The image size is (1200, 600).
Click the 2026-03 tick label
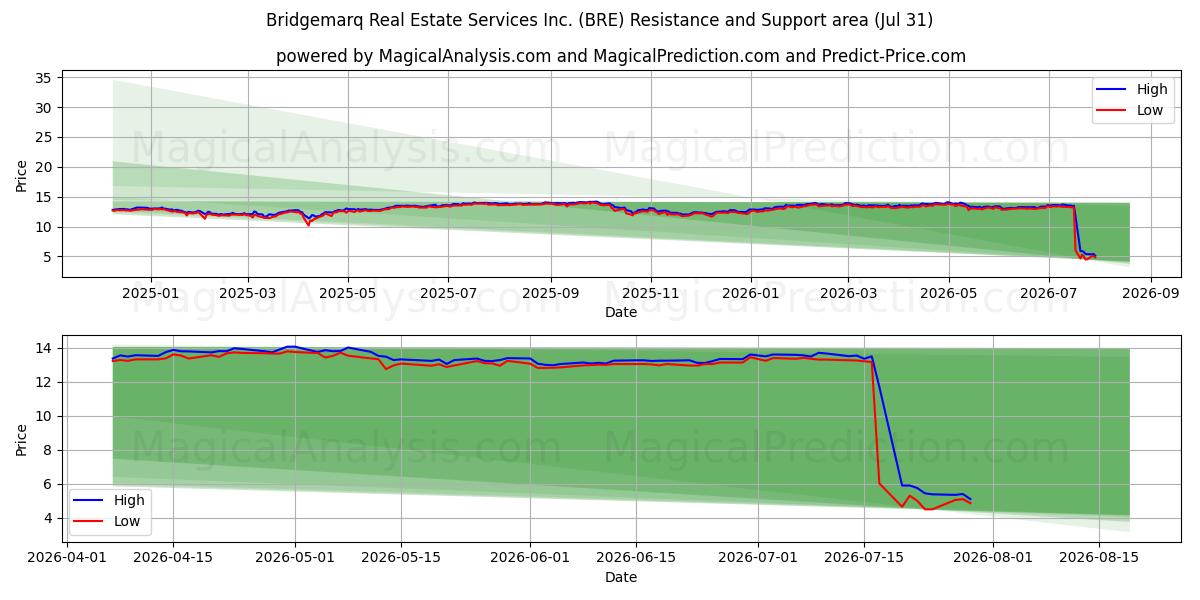click(x=848, y=292)
